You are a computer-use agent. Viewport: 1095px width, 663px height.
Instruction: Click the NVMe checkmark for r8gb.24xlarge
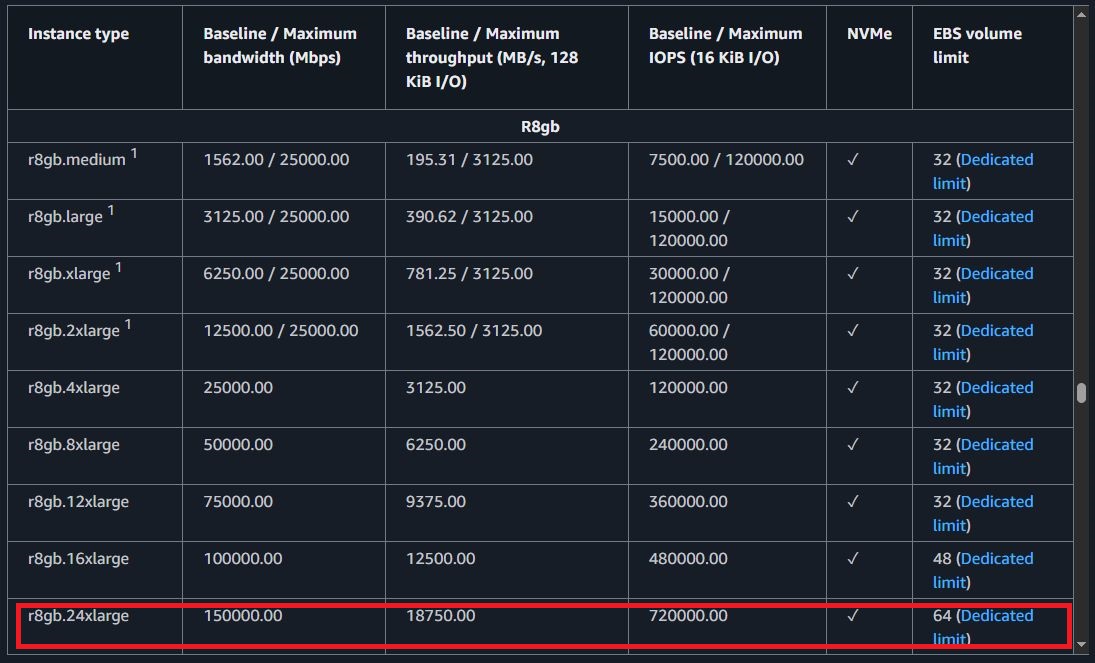coord(853,616)
